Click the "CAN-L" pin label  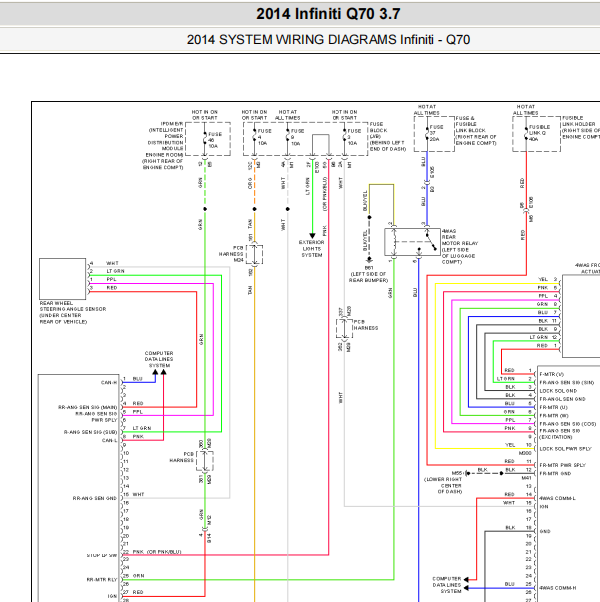pos(109,440)
